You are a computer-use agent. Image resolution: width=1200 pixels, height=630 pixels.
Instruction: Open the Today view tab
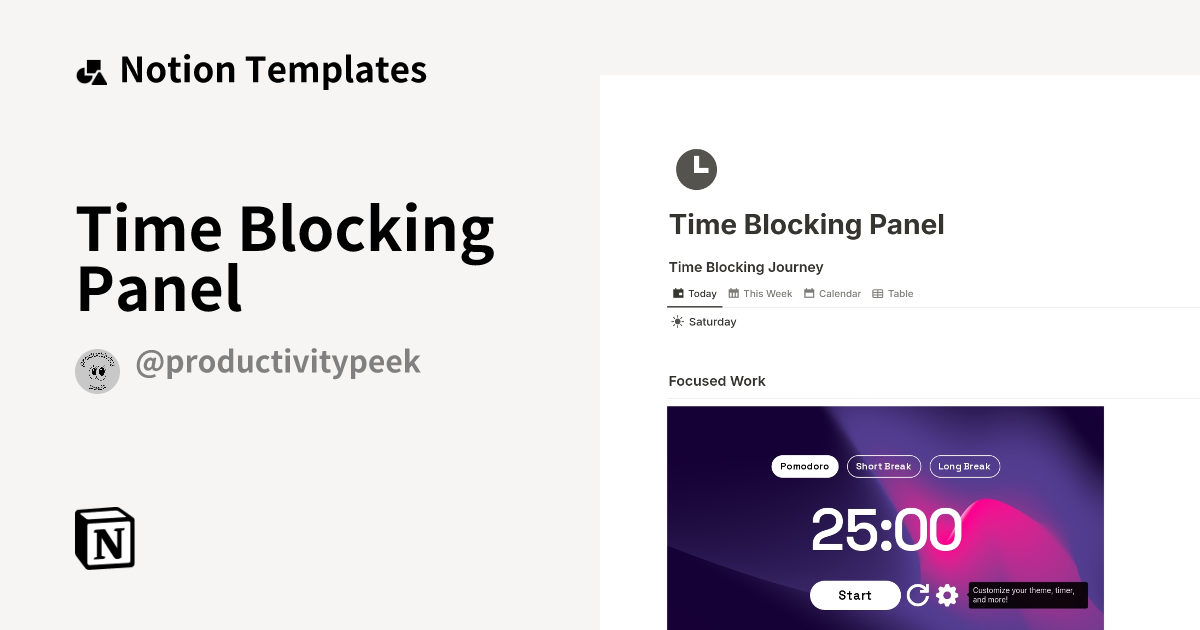click(x=694, y=293)
